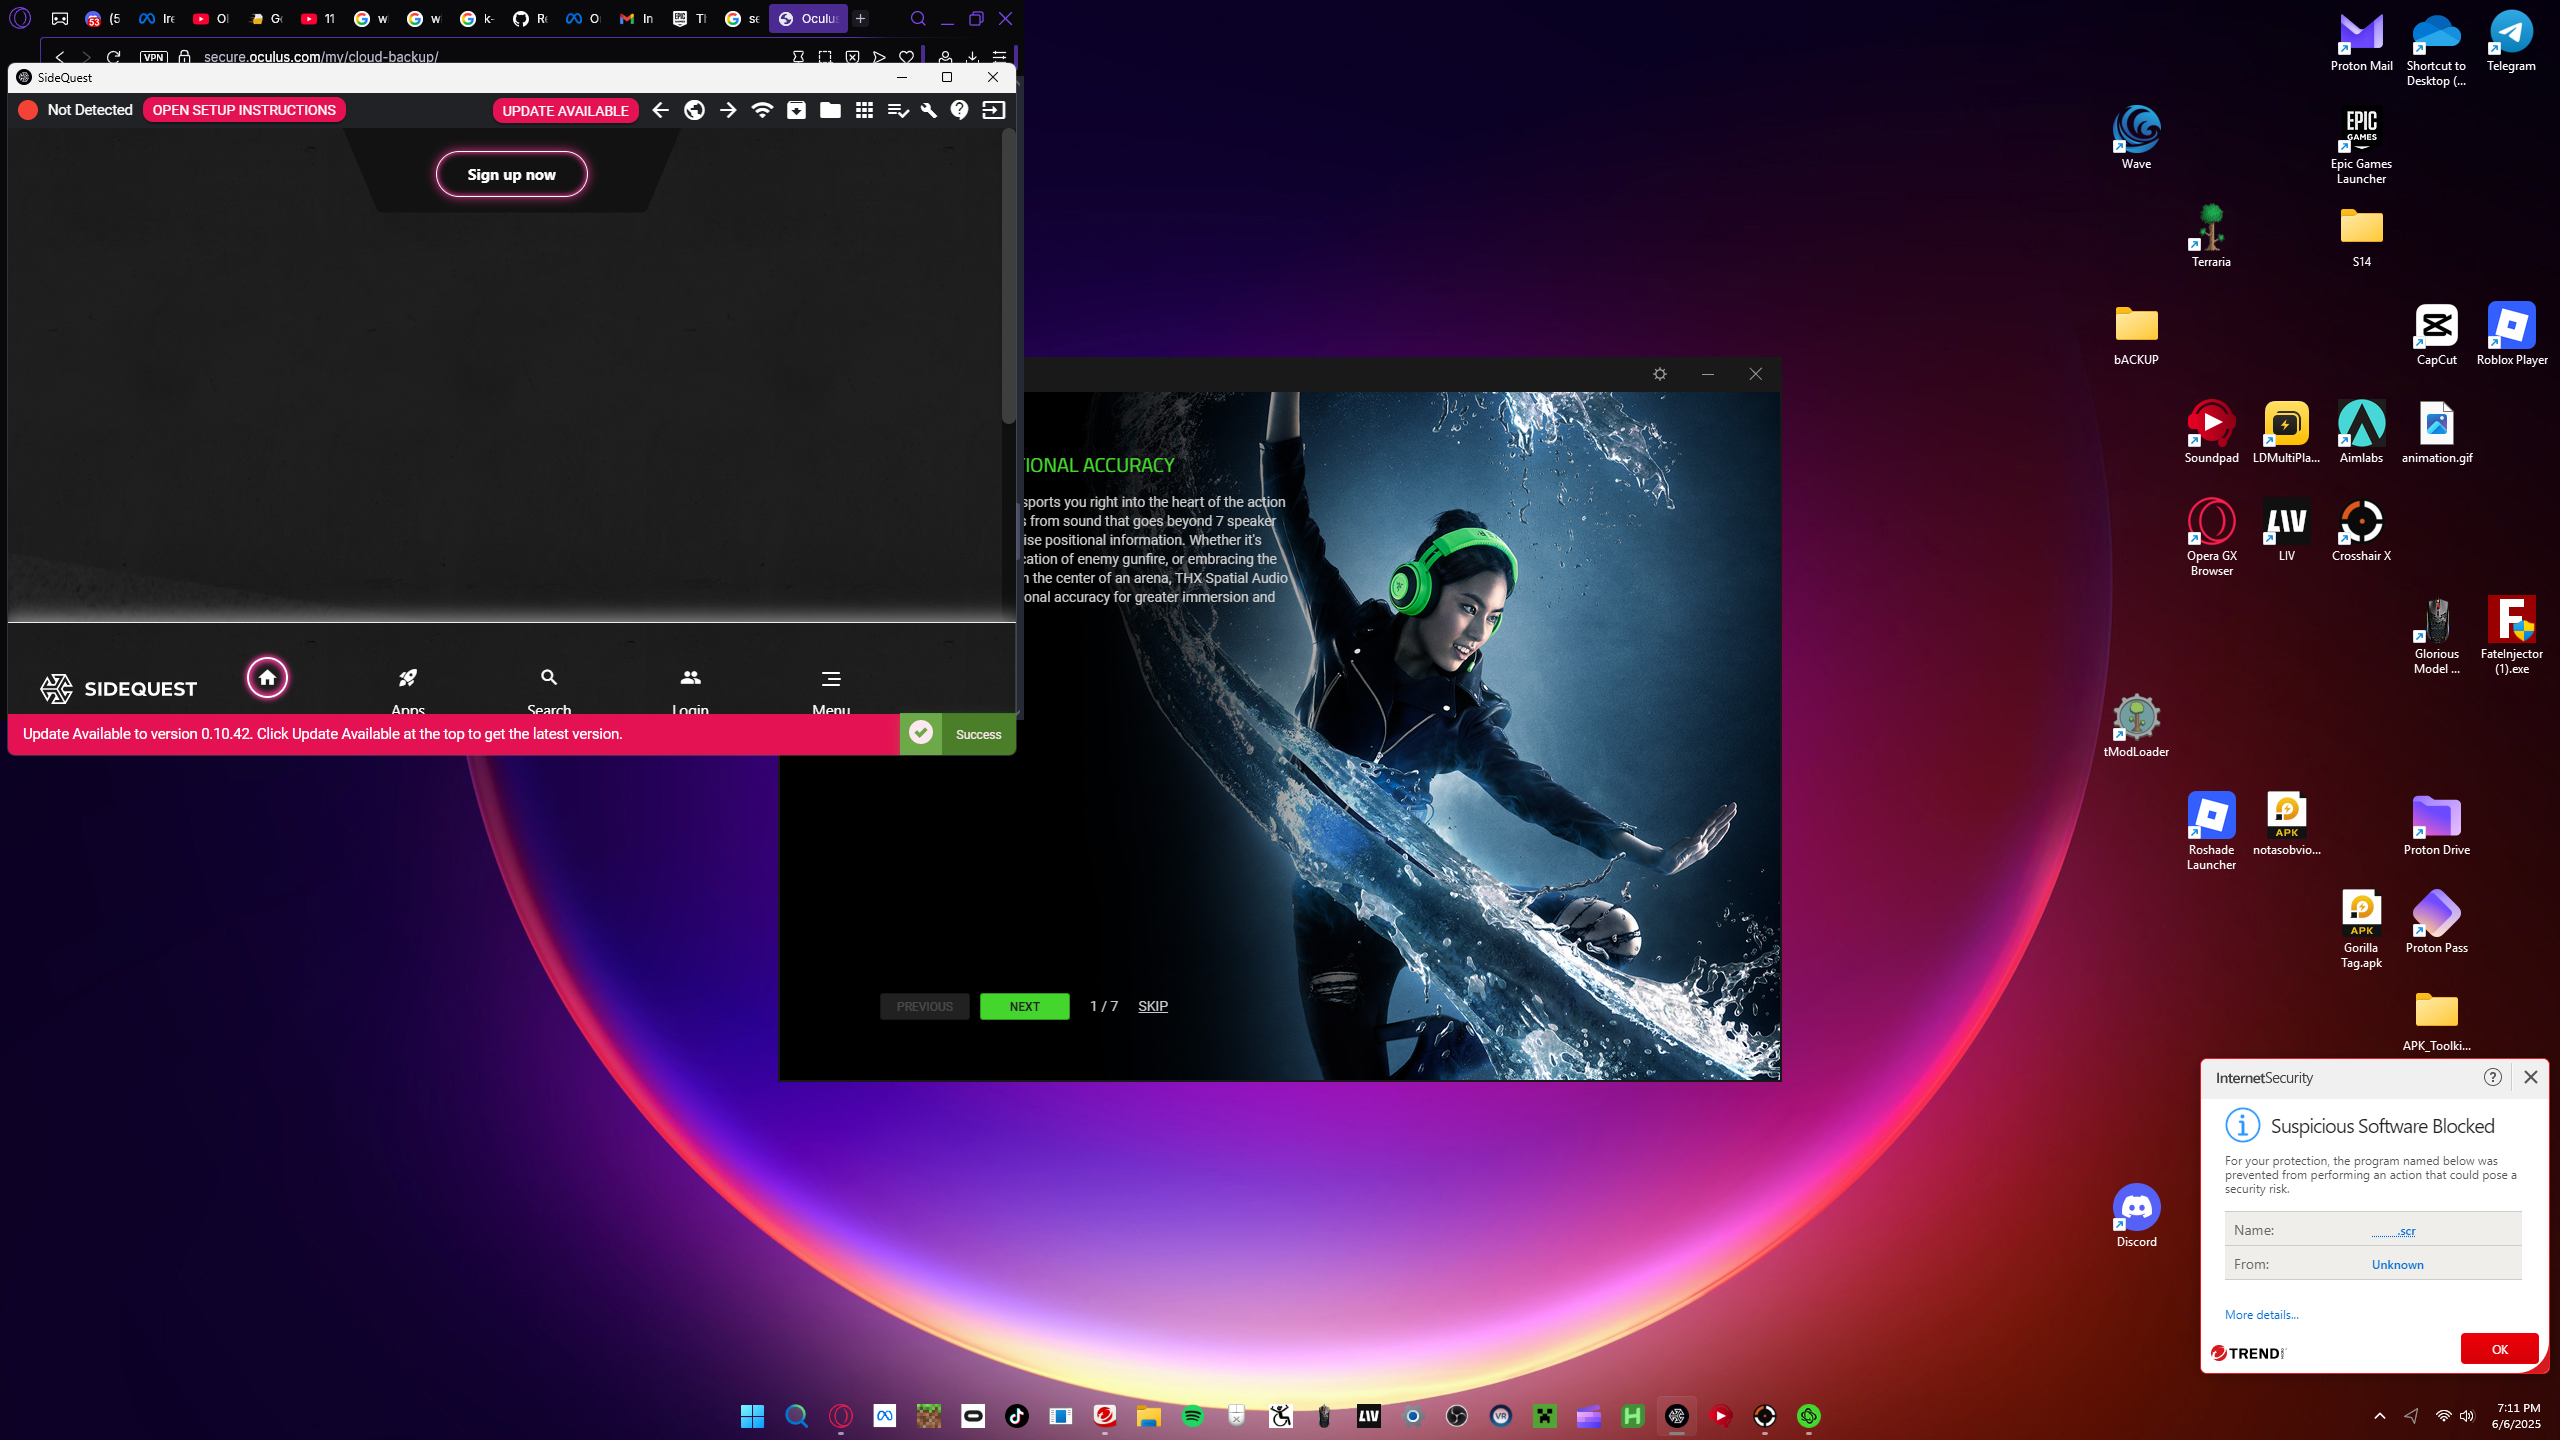Viewport: 2560px width, 1440px height.
Task: Open the SideQuest hamburger Menu
Action: [831, 690]
